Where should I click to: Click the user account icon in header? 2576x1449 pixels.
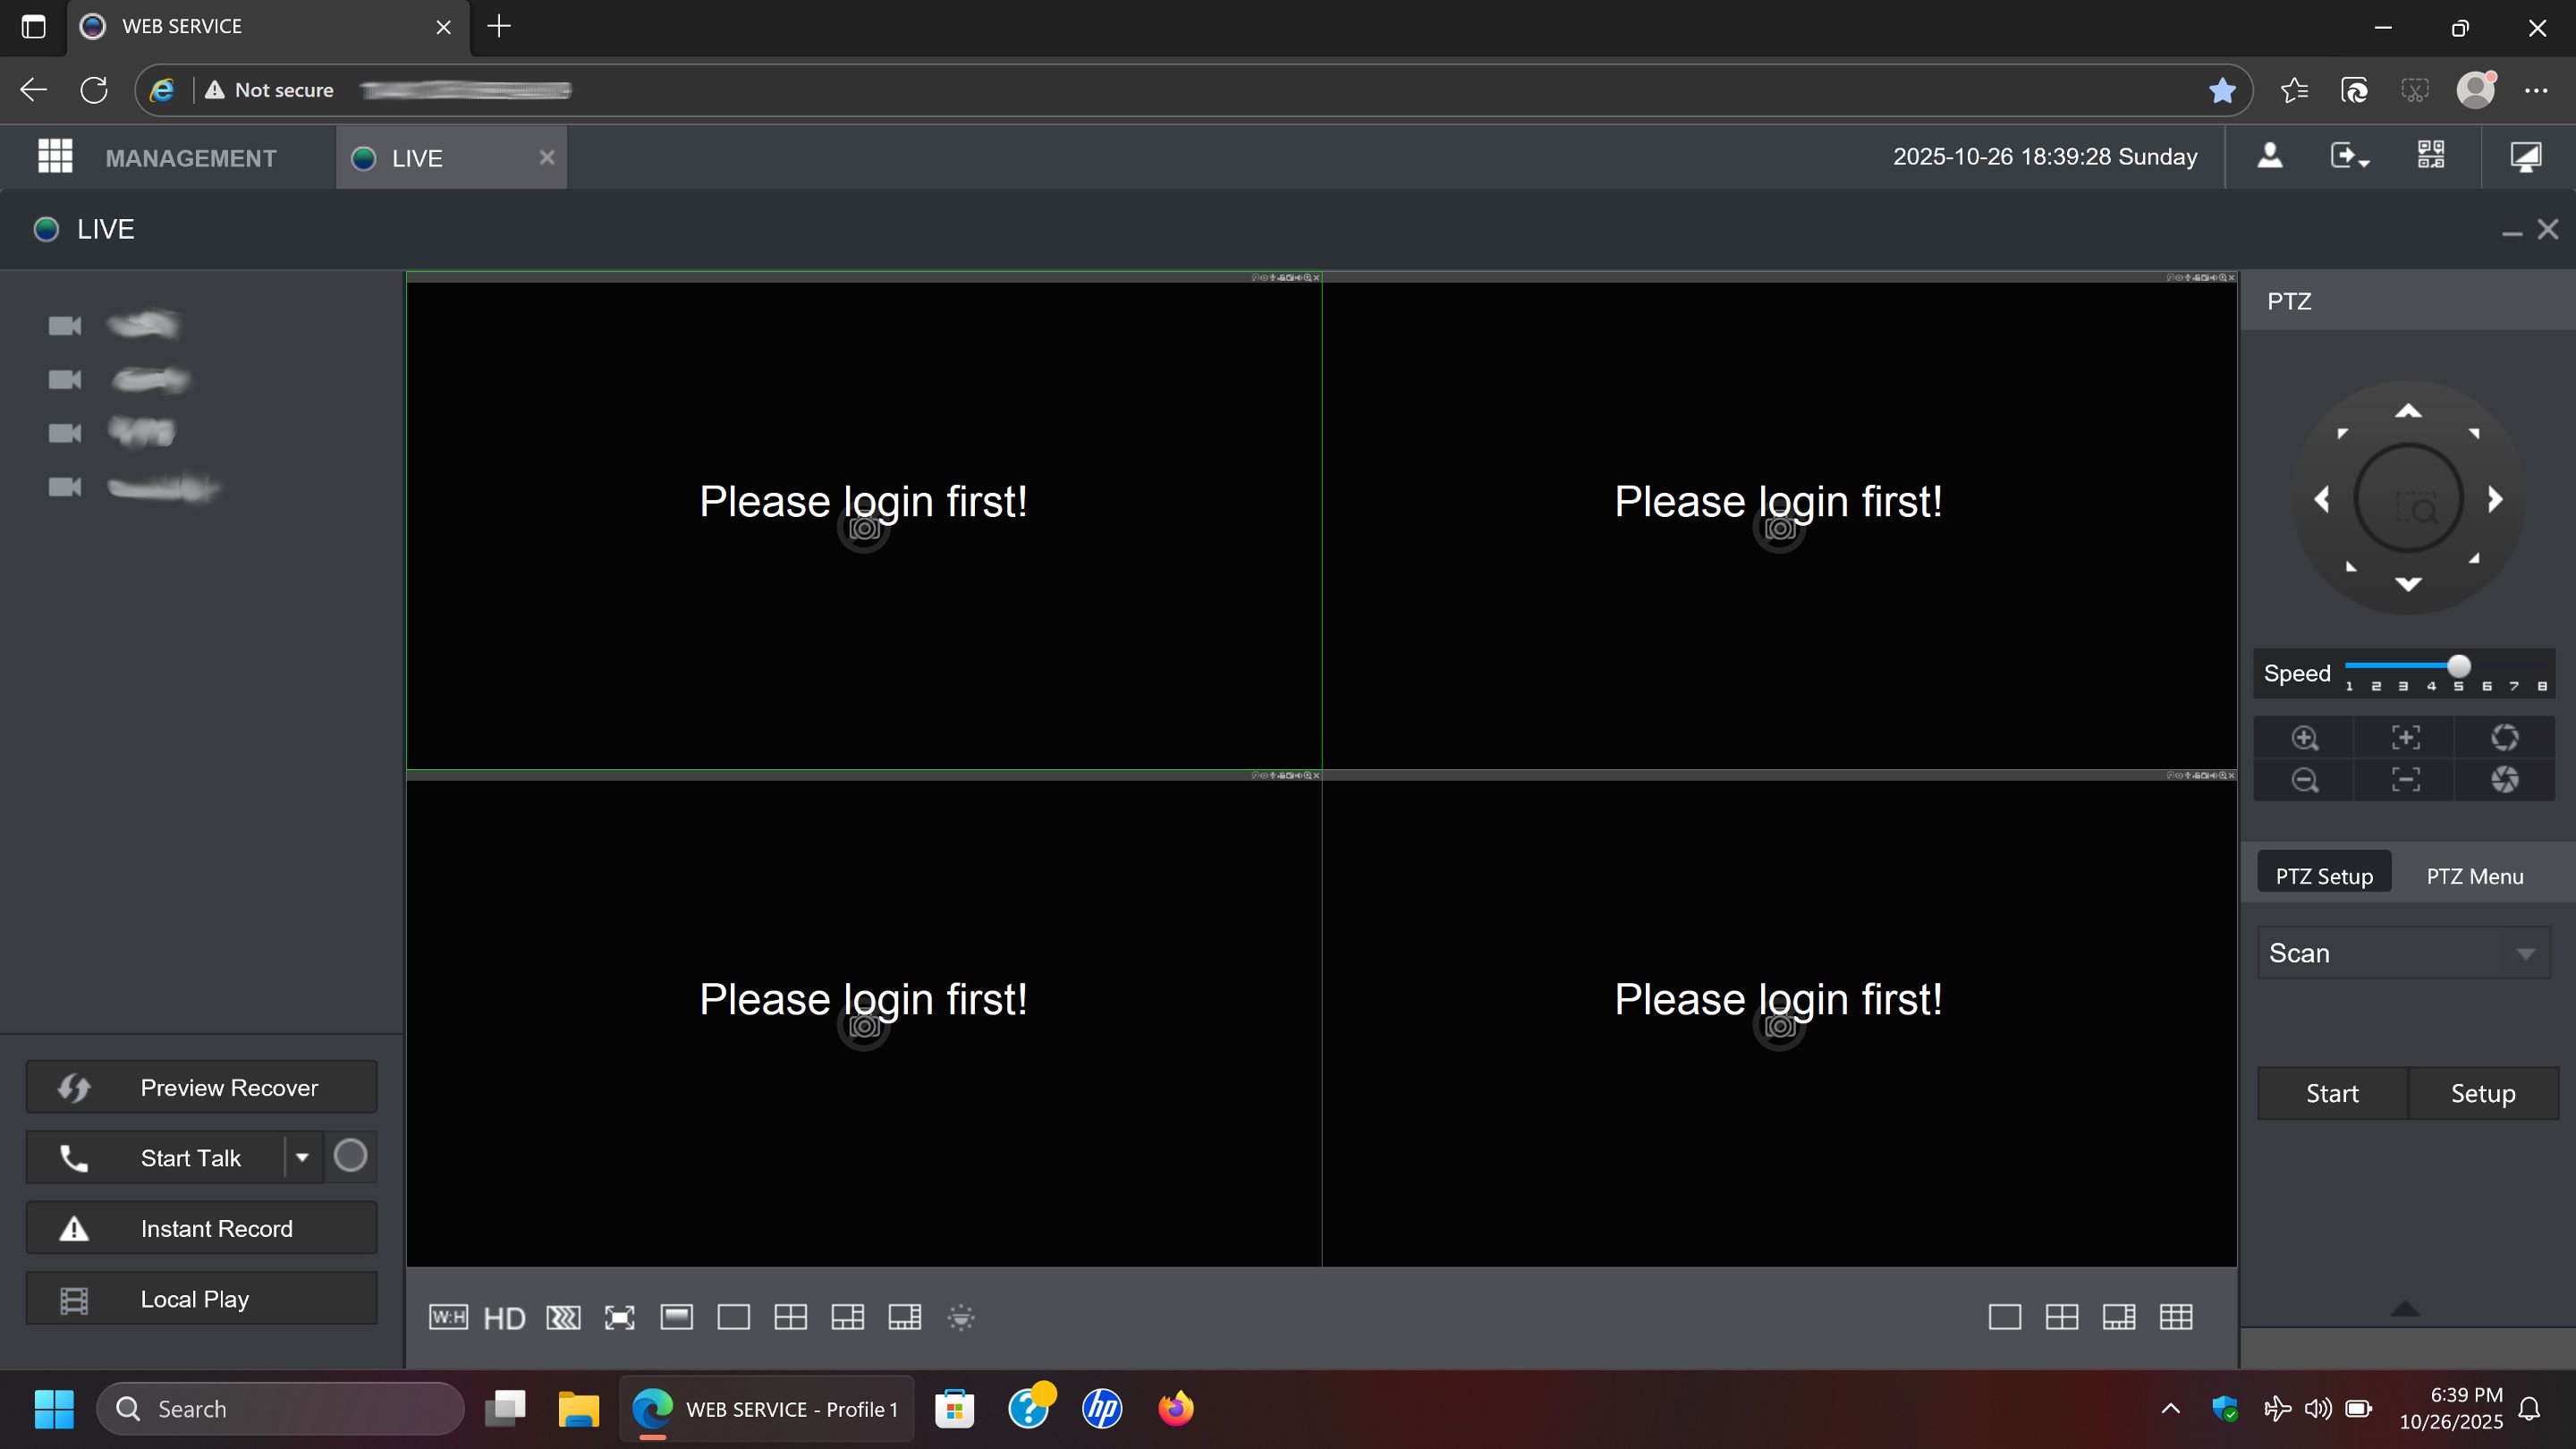click(2270, 155)
